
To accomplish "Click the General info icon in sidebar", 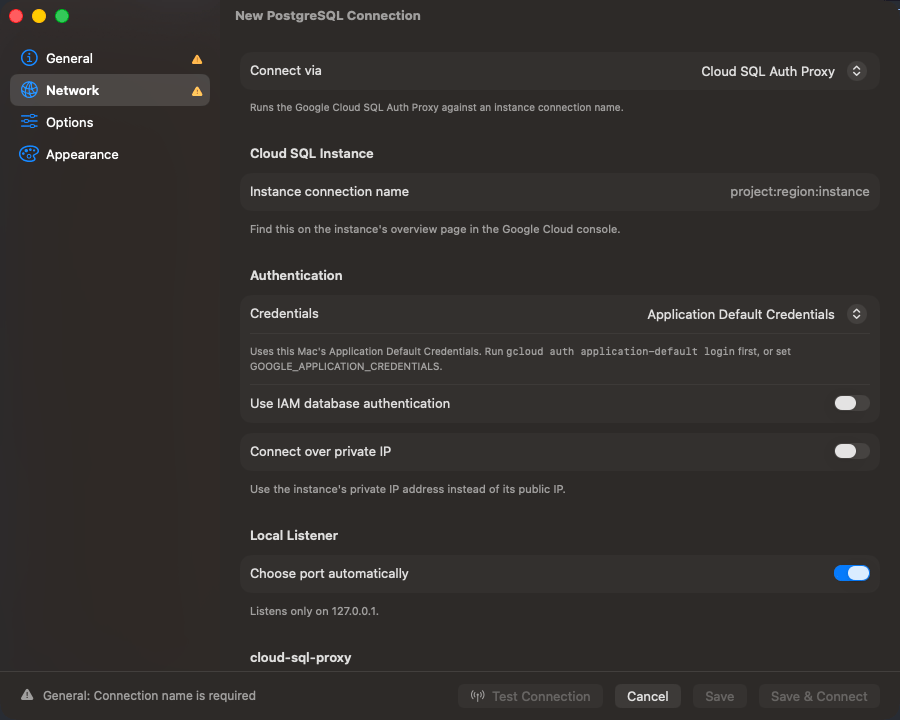I will (29, 58).
